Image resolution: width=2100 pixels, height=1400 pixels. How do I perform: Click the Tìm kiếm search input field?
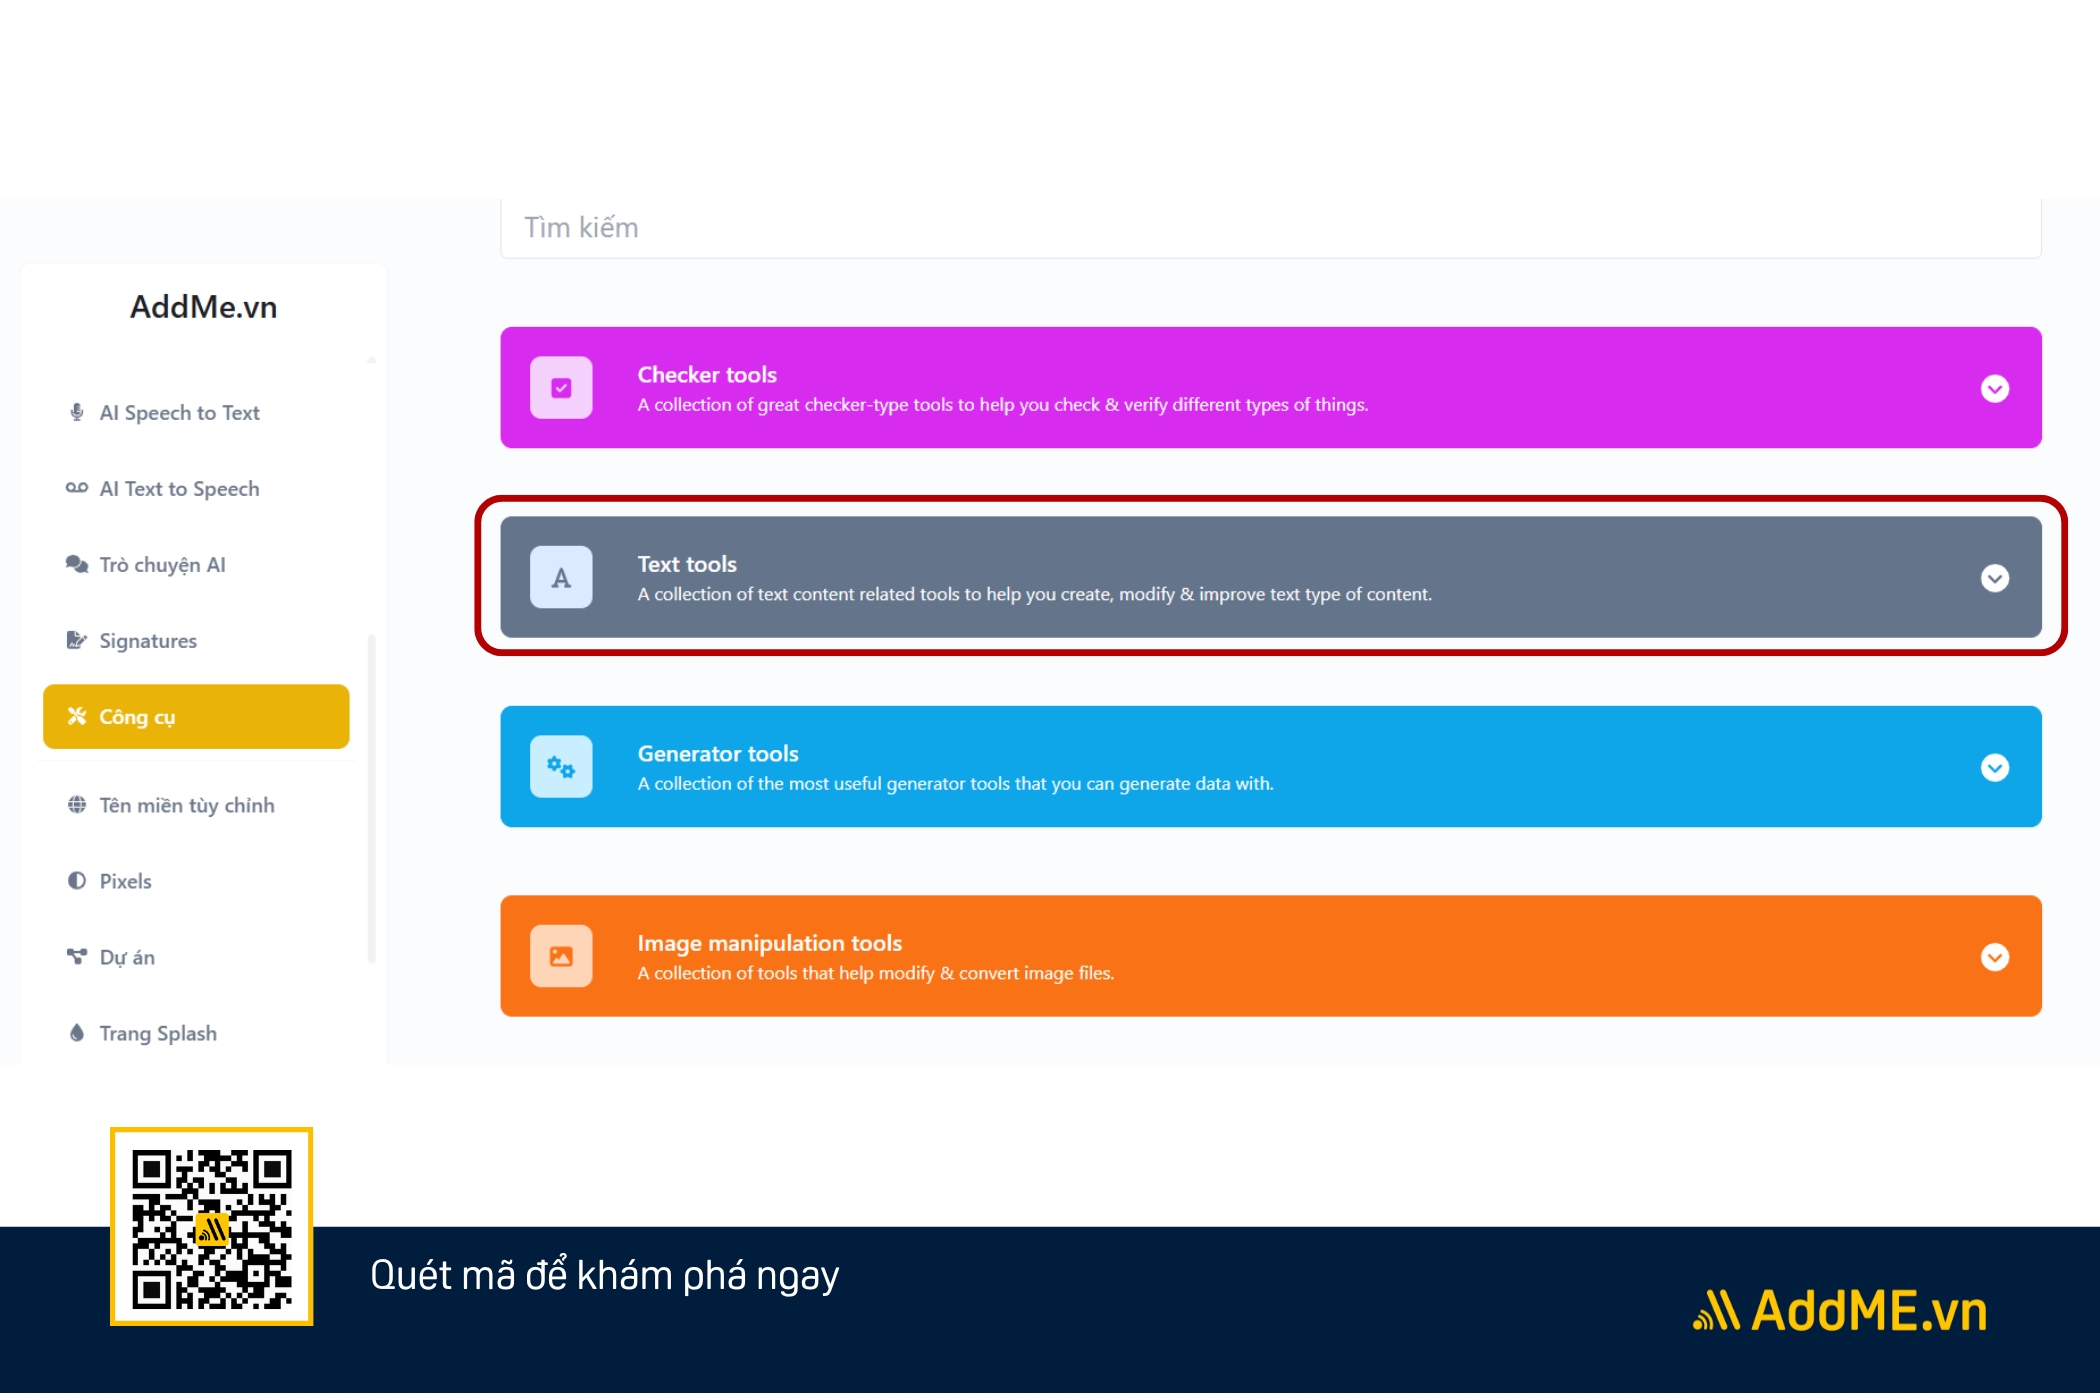(x=1270, y=227)
